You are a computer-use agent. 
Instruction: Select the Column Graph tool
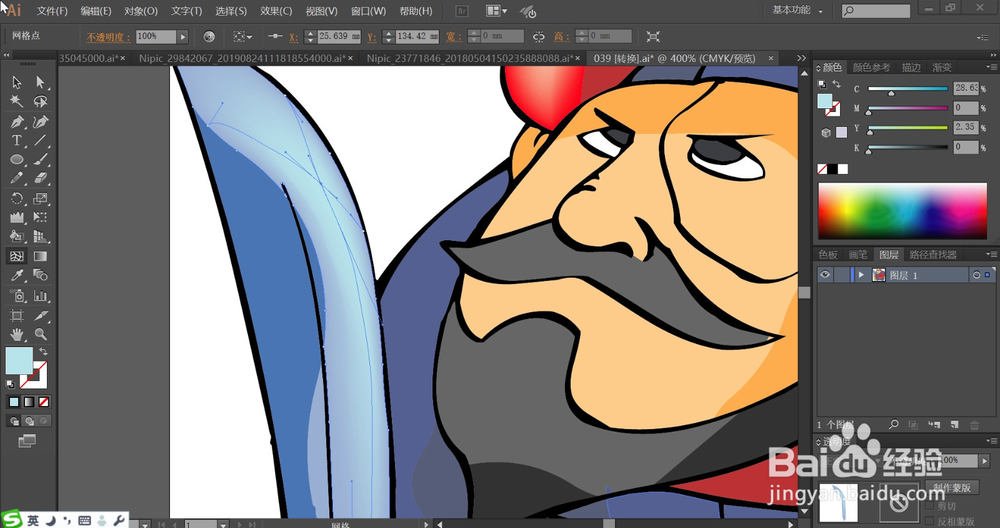[x=40, y=295]
